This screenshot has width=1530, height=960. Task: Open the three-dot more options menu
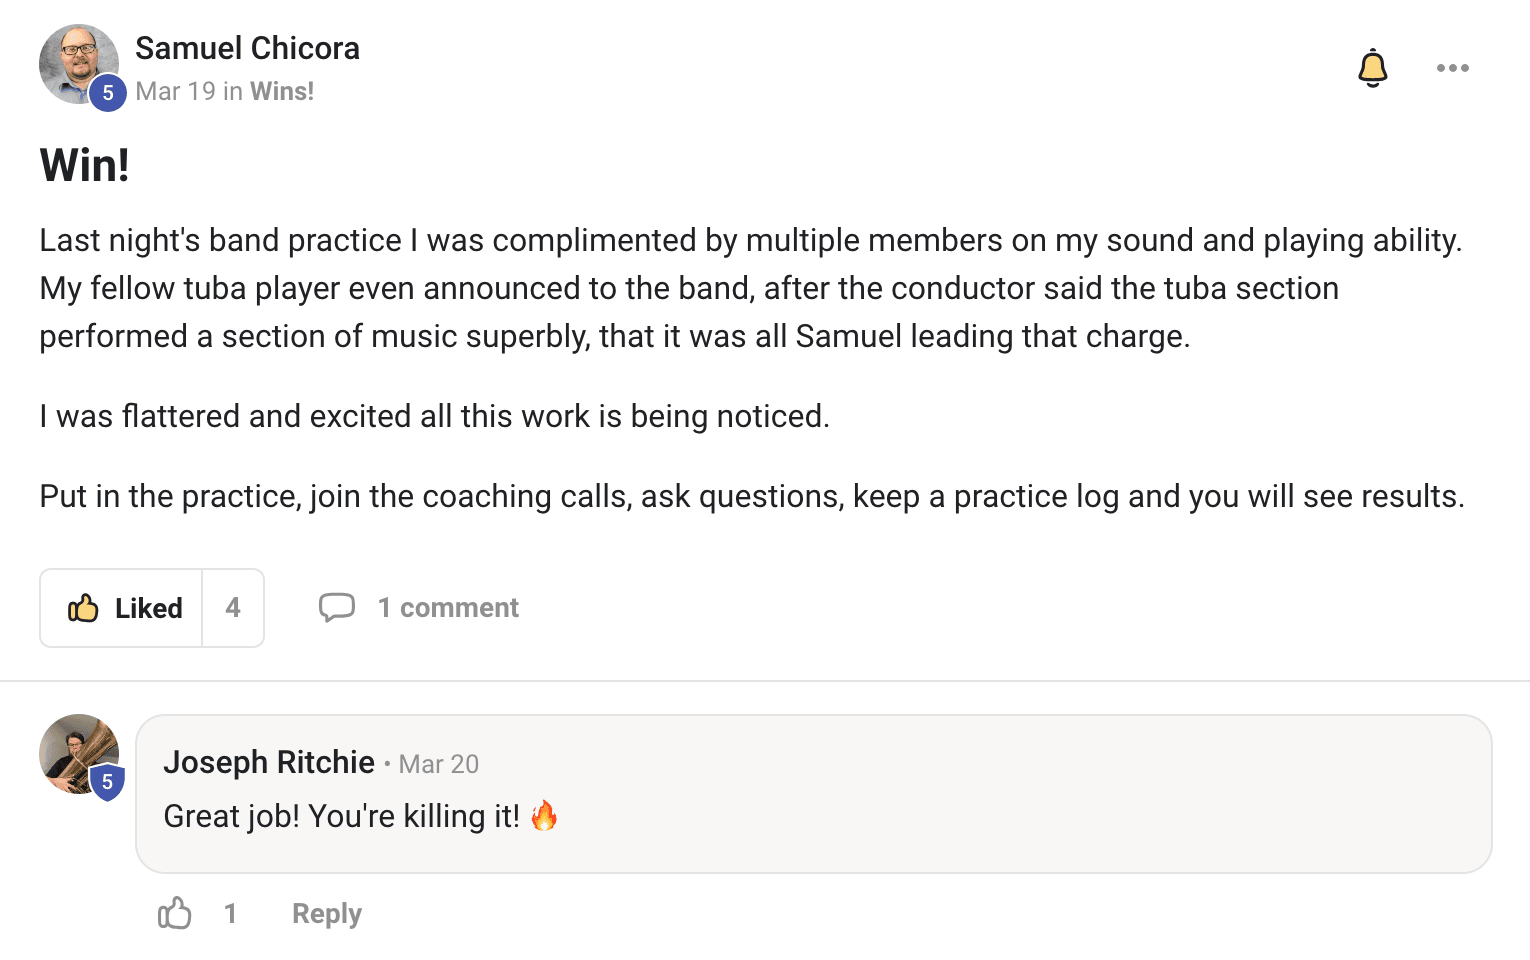pyautogui.click(x=1452, y=68)
